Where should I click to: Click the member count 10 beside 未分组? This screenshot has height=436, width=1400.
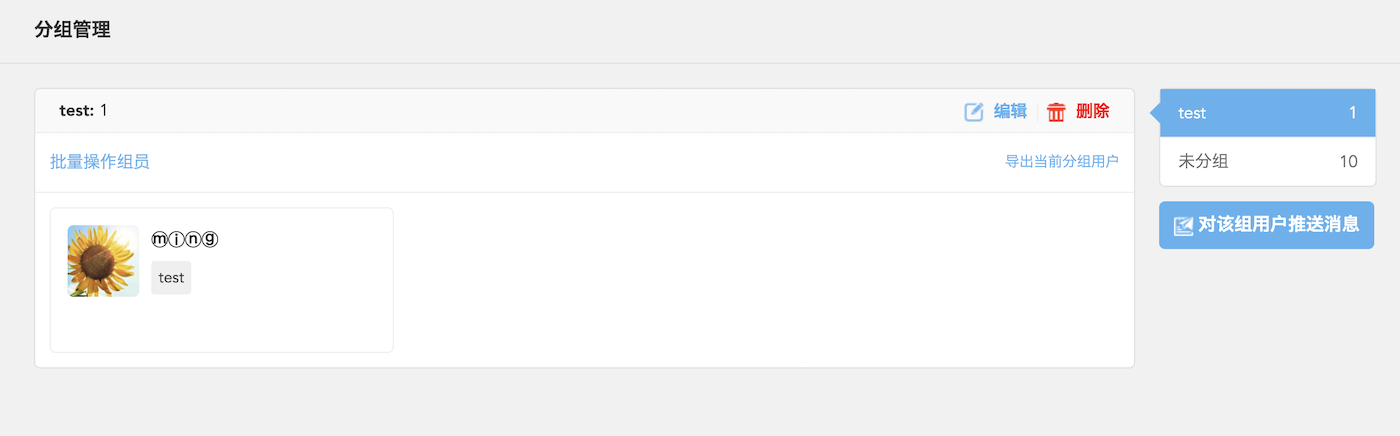pos(1348,161)
